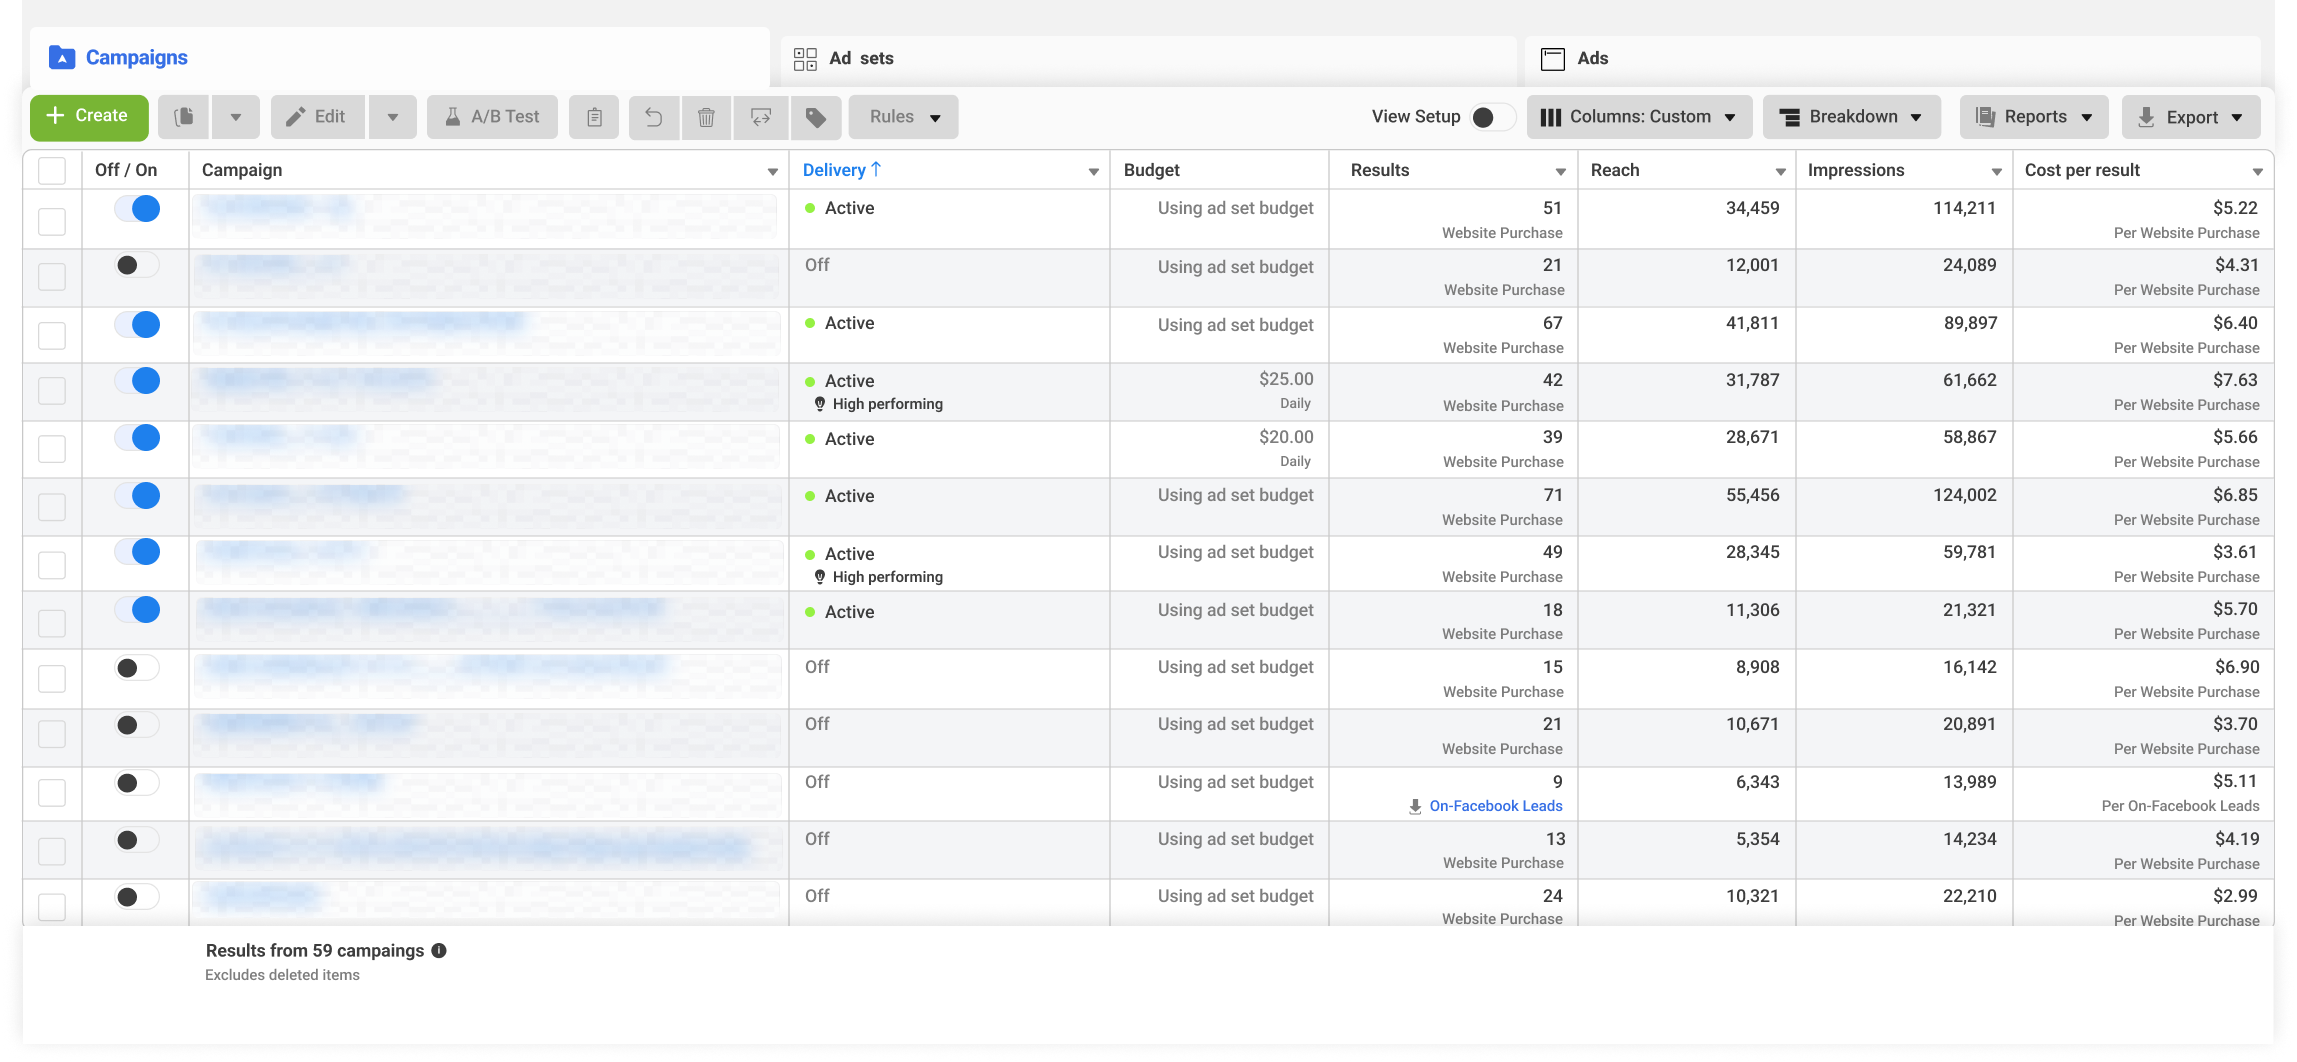Switch to the Ads tab

click(1892, 60)
